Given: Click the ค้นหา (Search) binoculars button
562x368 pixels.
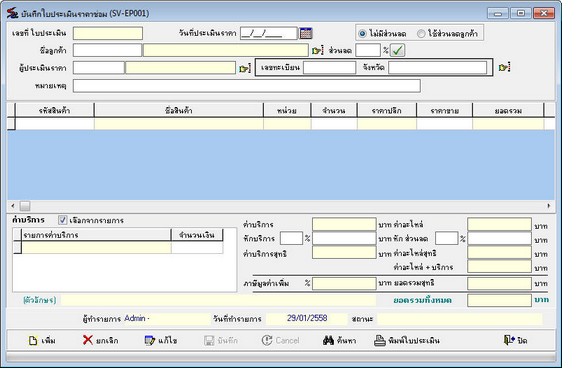Looking at the screenshot, I should point(339,340).
